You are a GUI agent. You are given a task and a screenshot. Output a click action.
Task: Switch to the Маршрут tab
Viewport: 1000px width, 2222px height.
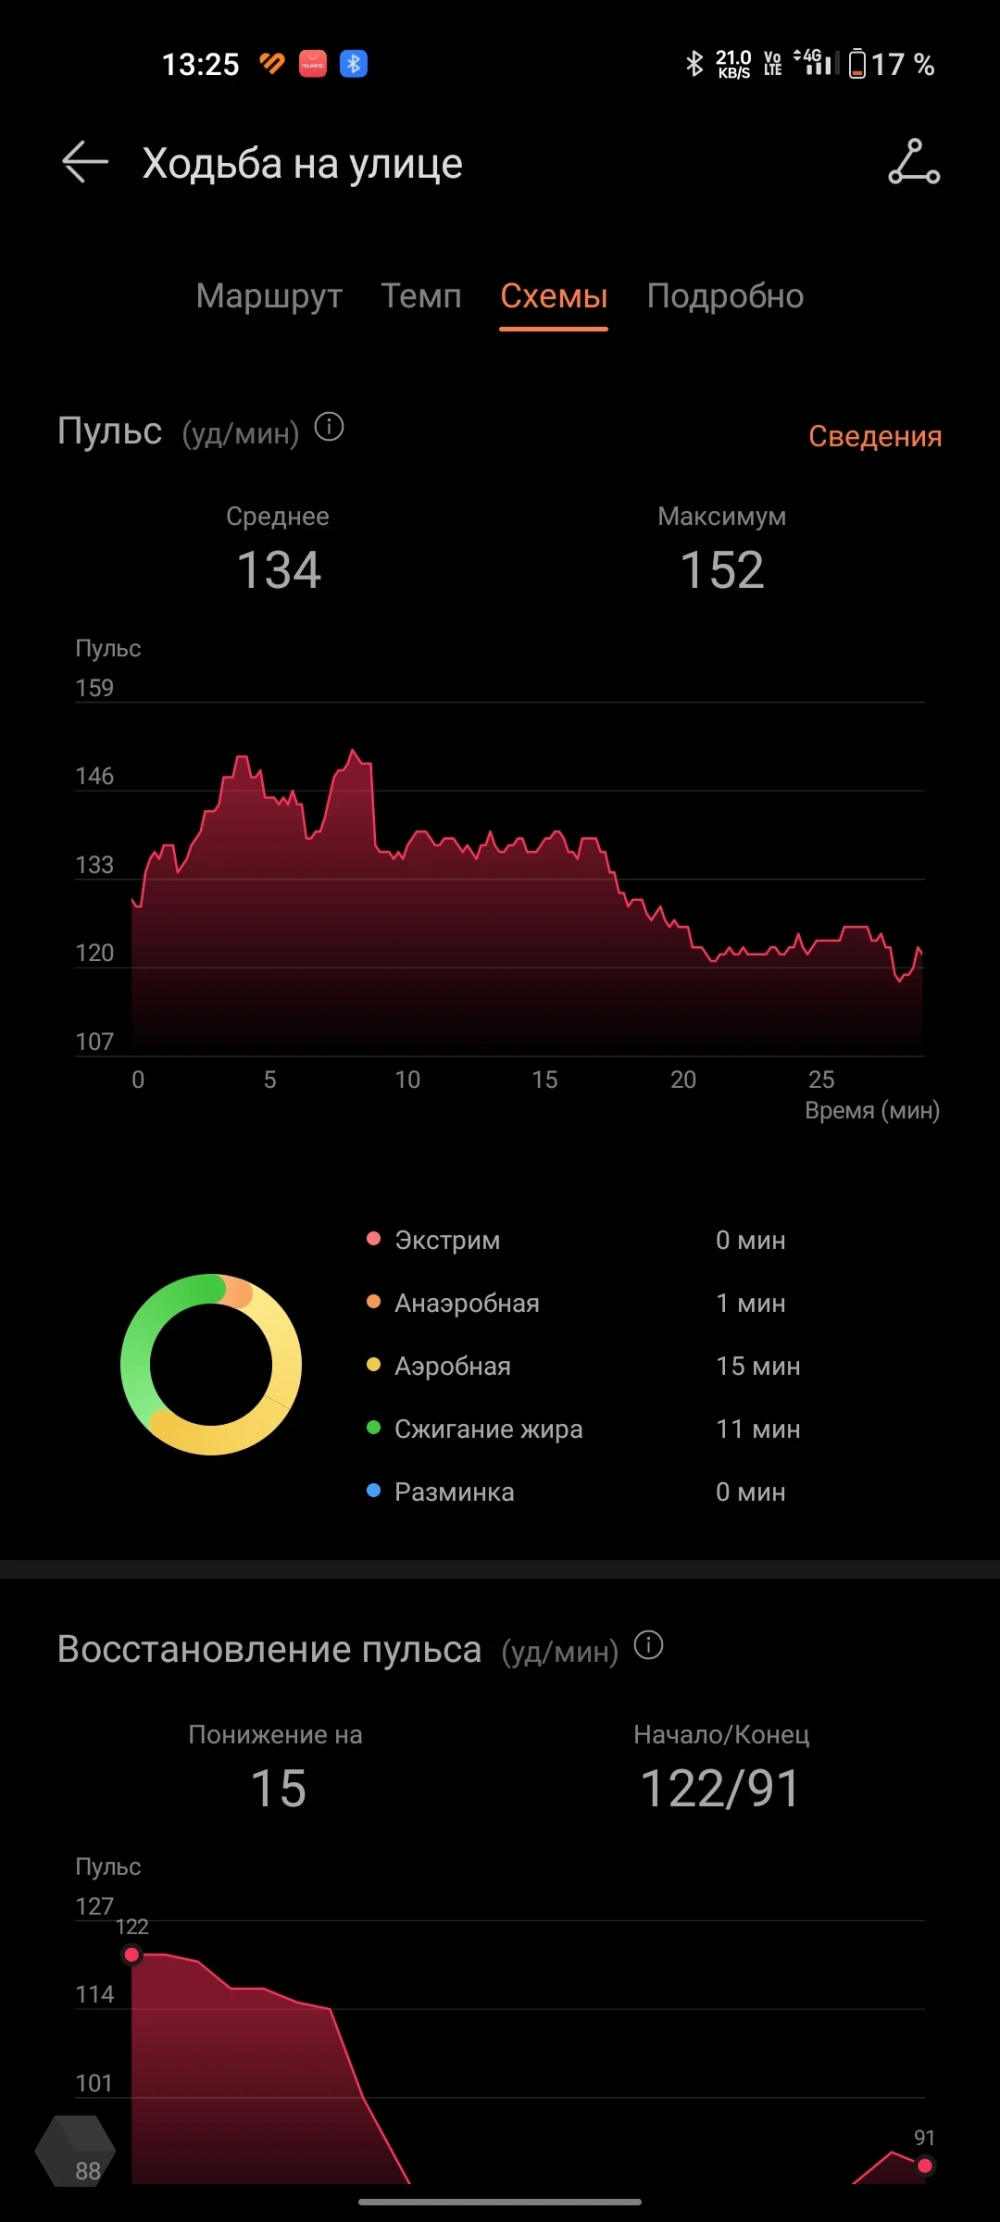point(269,296)
